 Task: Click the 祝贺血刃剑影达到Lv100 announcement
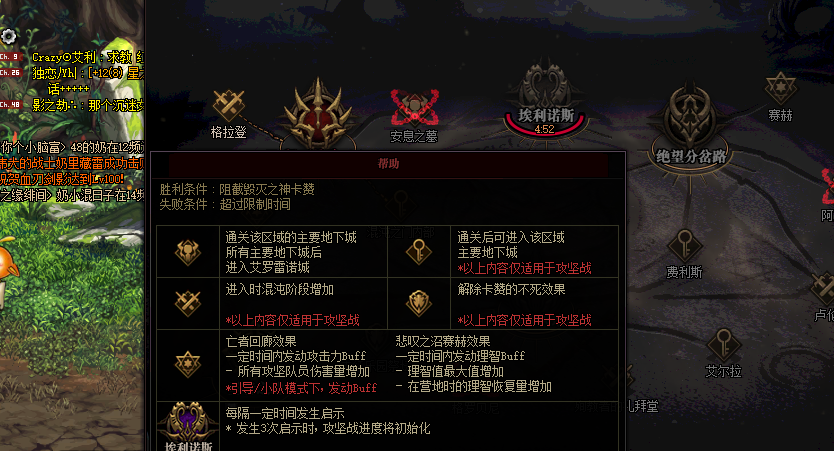pos(62,179)
